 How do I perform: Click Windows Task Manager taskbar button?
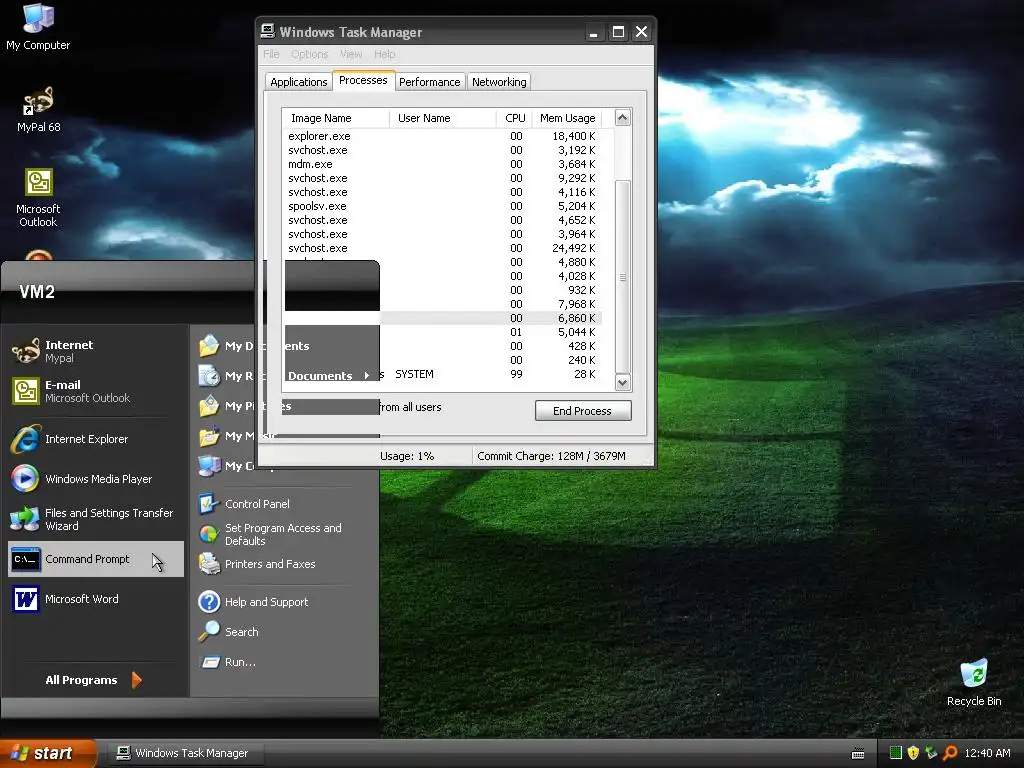(185, 753)
